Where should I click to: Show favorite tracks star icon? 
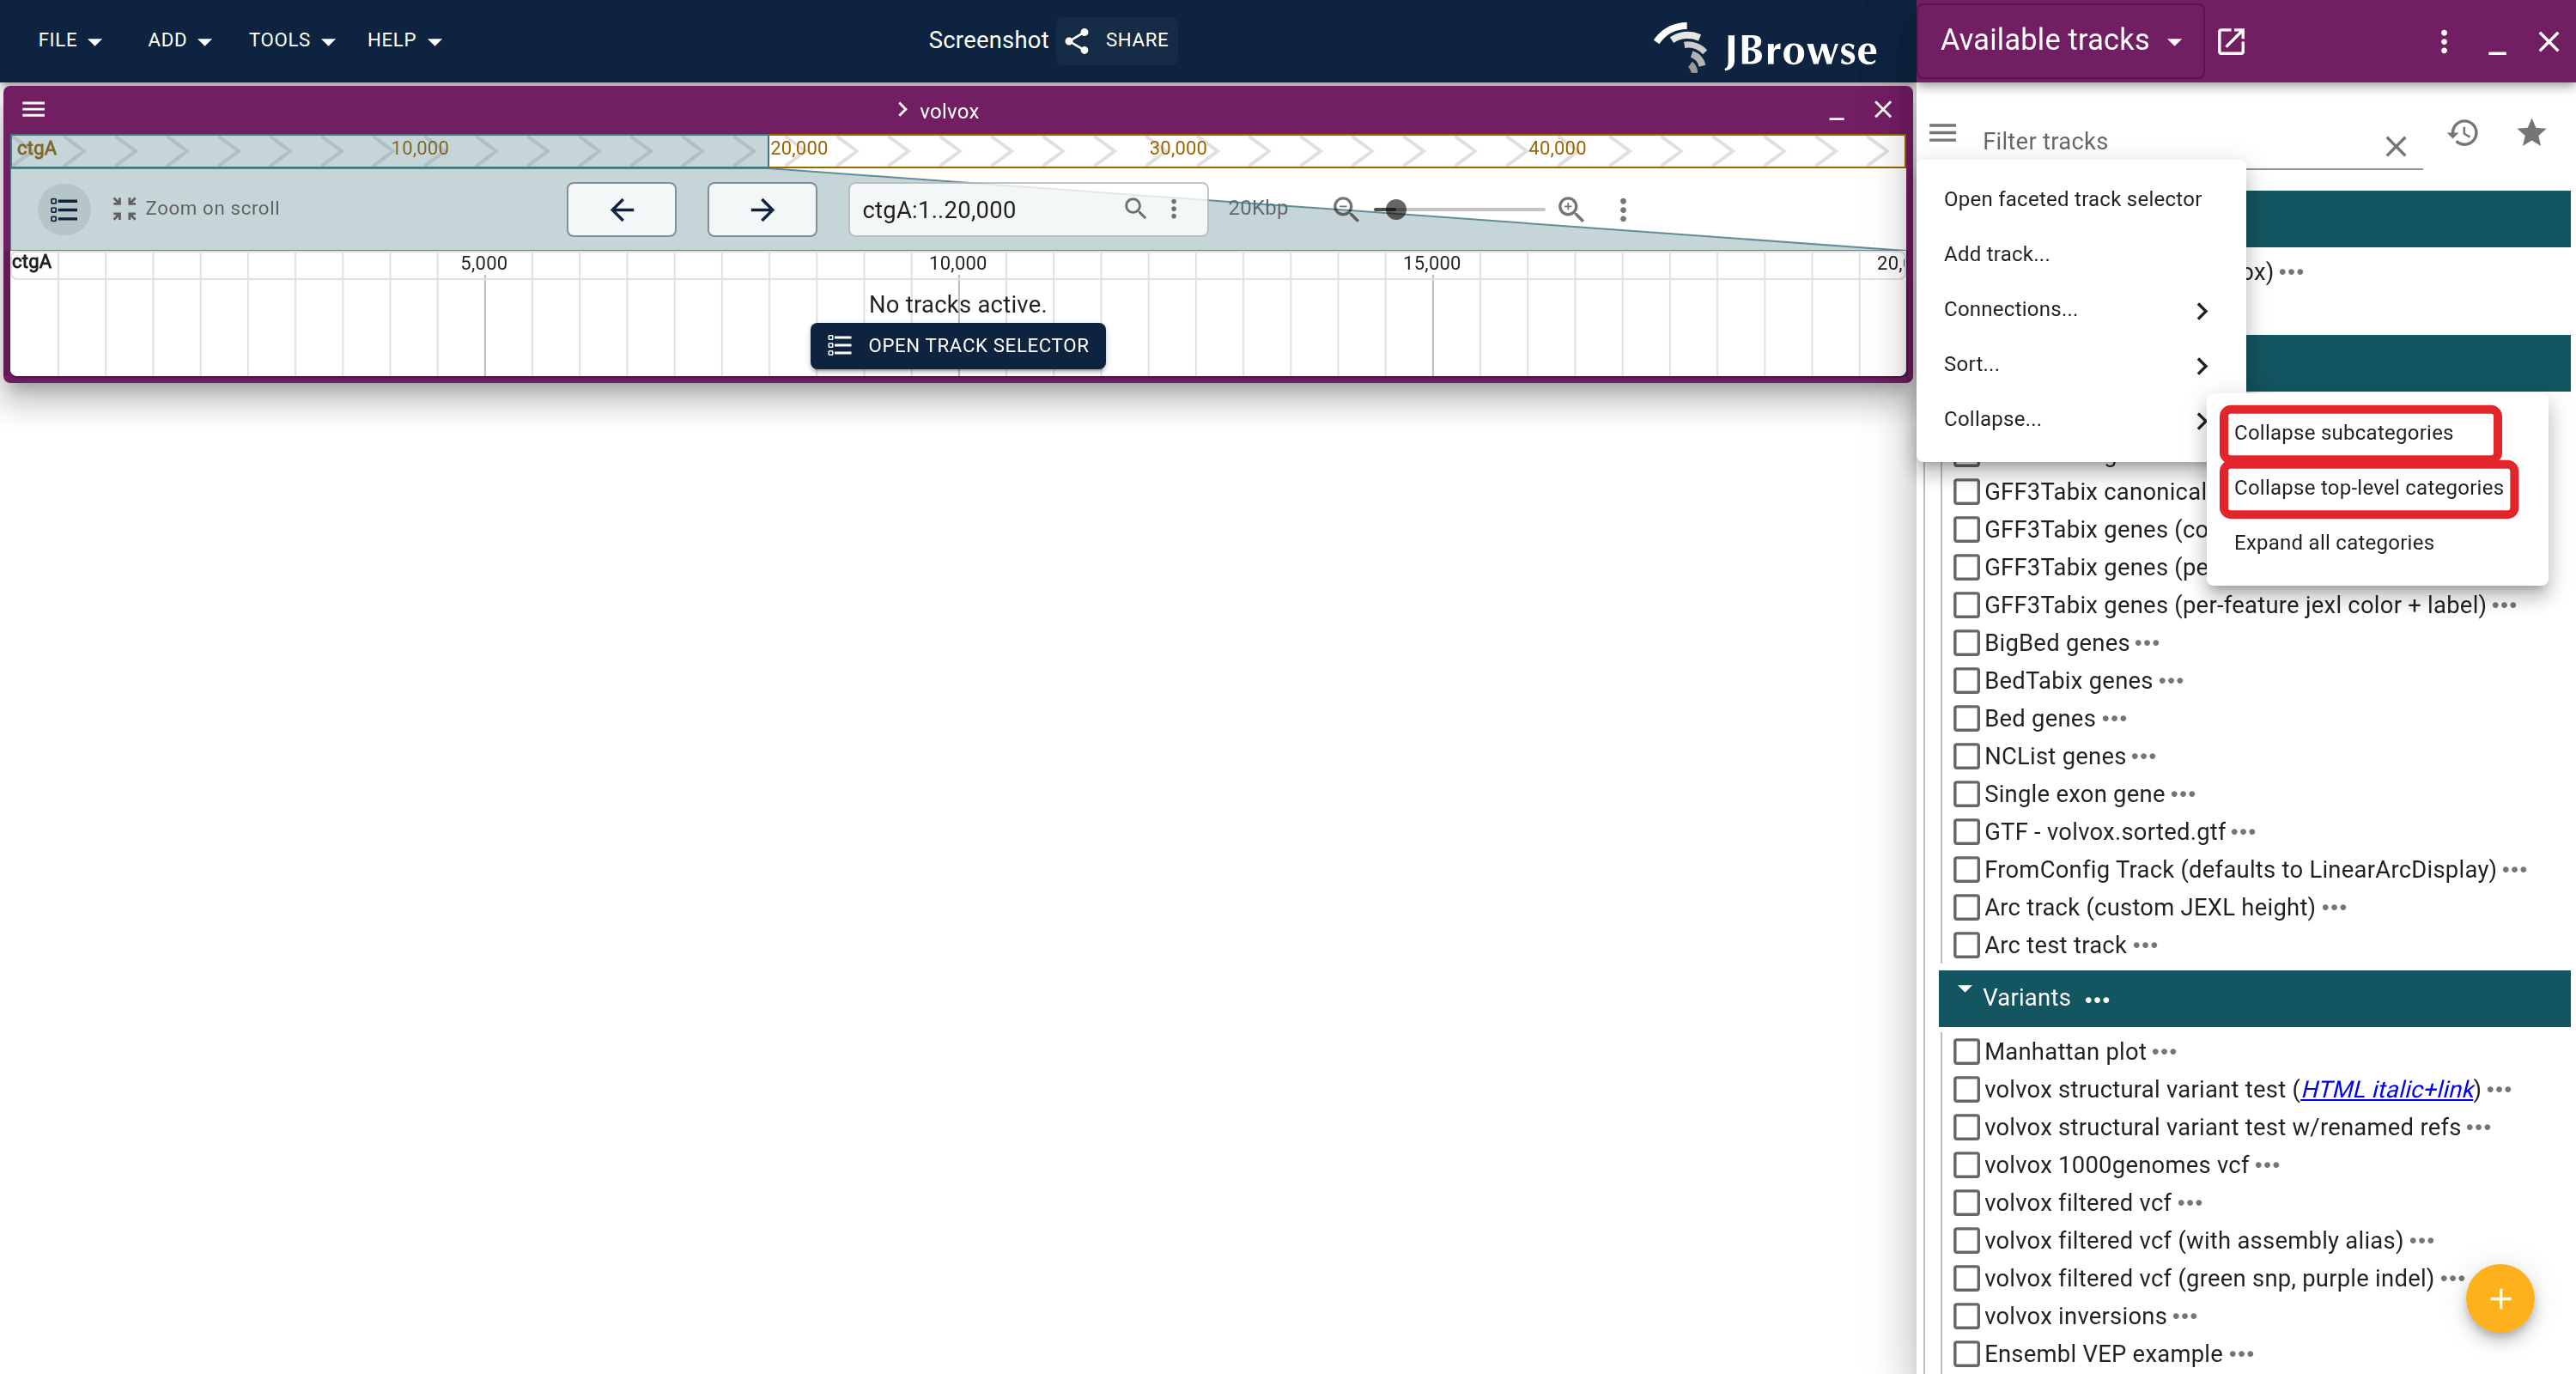tap(2531, 133)
